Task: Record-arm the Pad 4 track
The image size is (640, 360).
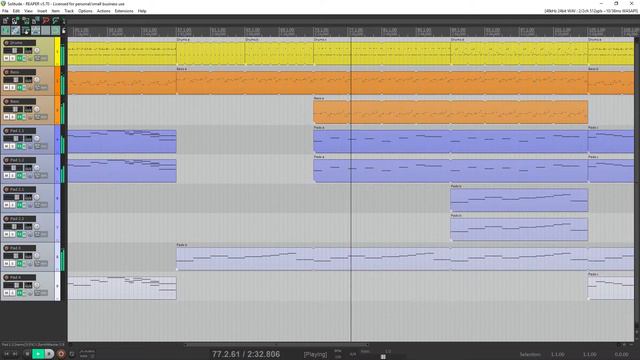Action: tap(6, 278)
